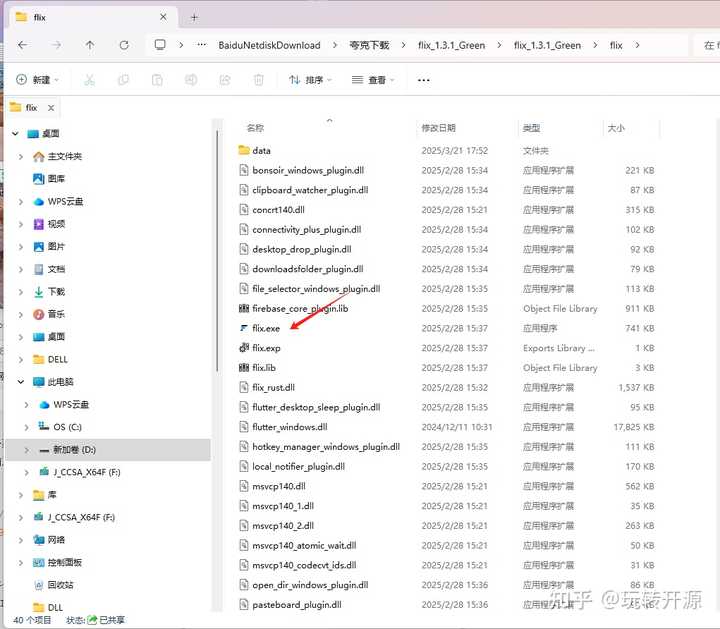Screen dimensions: 720x629
Task: Click the cut scissors icon
Action: 89,80
